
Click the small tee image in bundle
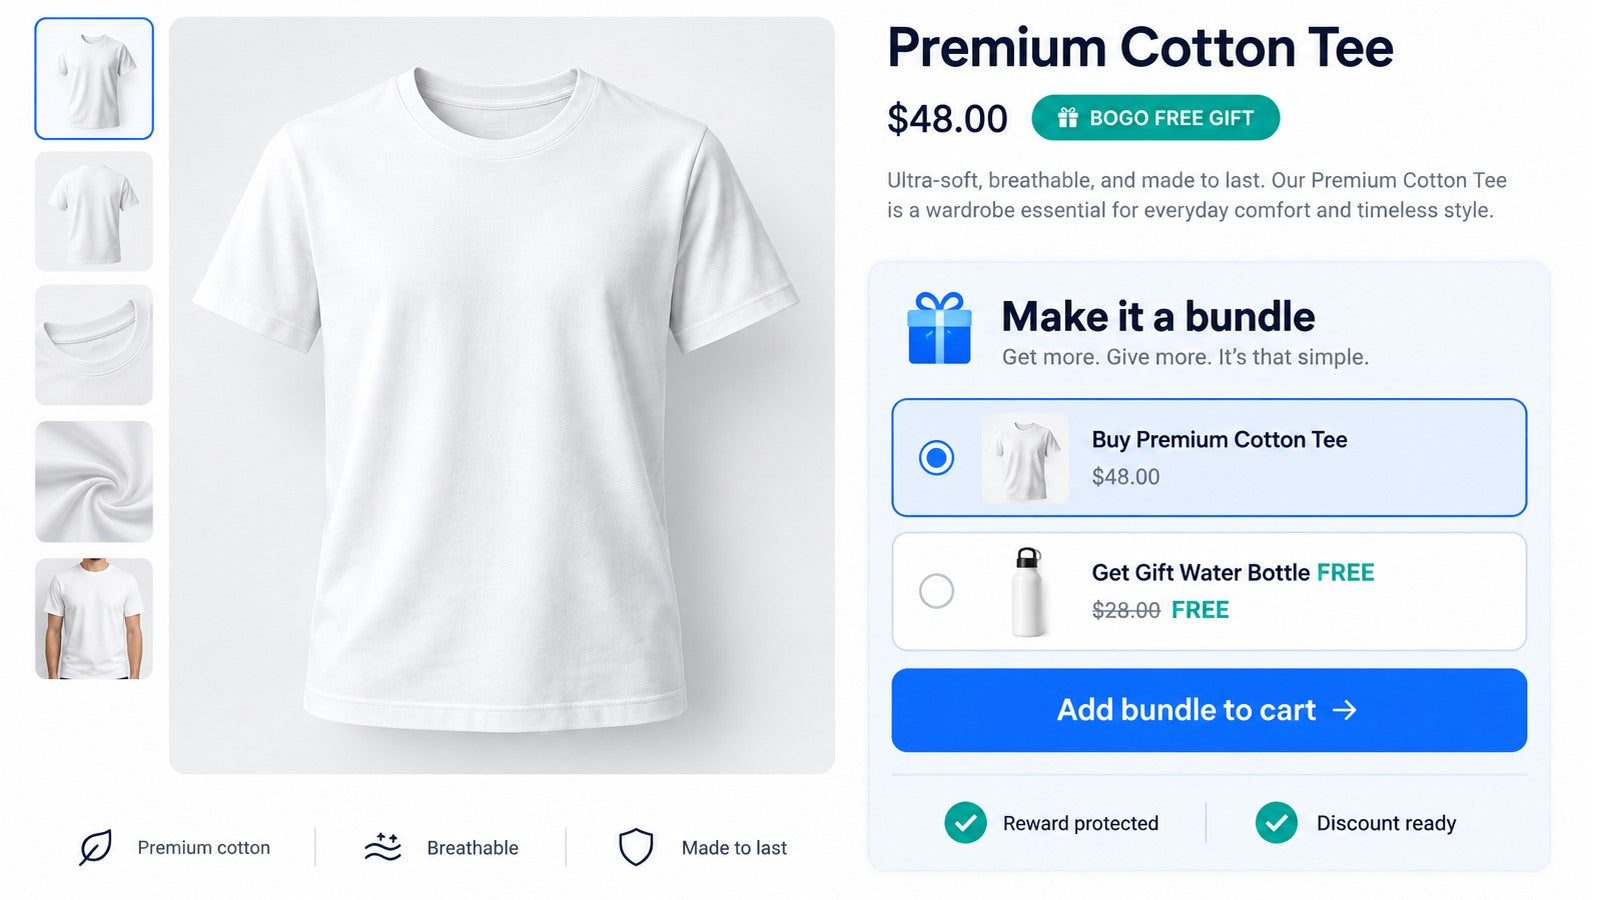(1025, 458)
